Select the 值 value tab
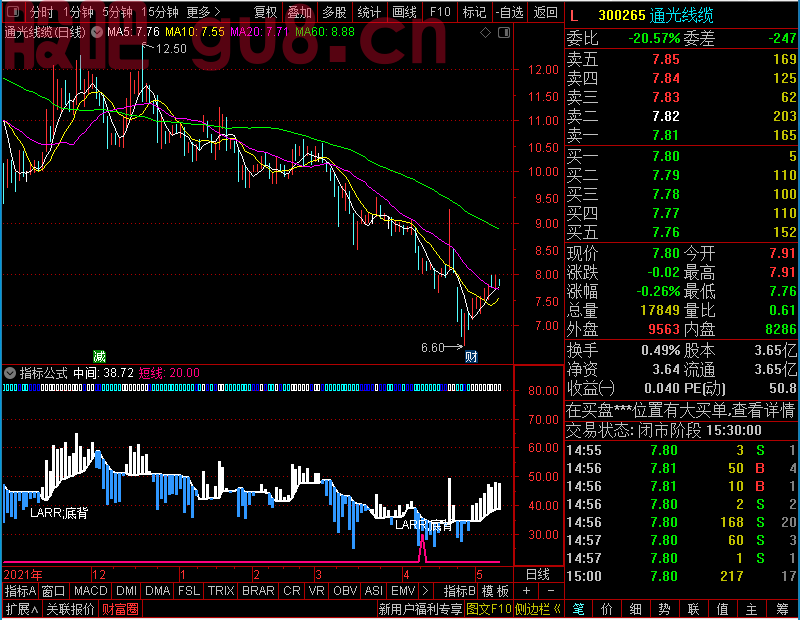The width and height of the screenshot is (800, 620). pos(722,609)
